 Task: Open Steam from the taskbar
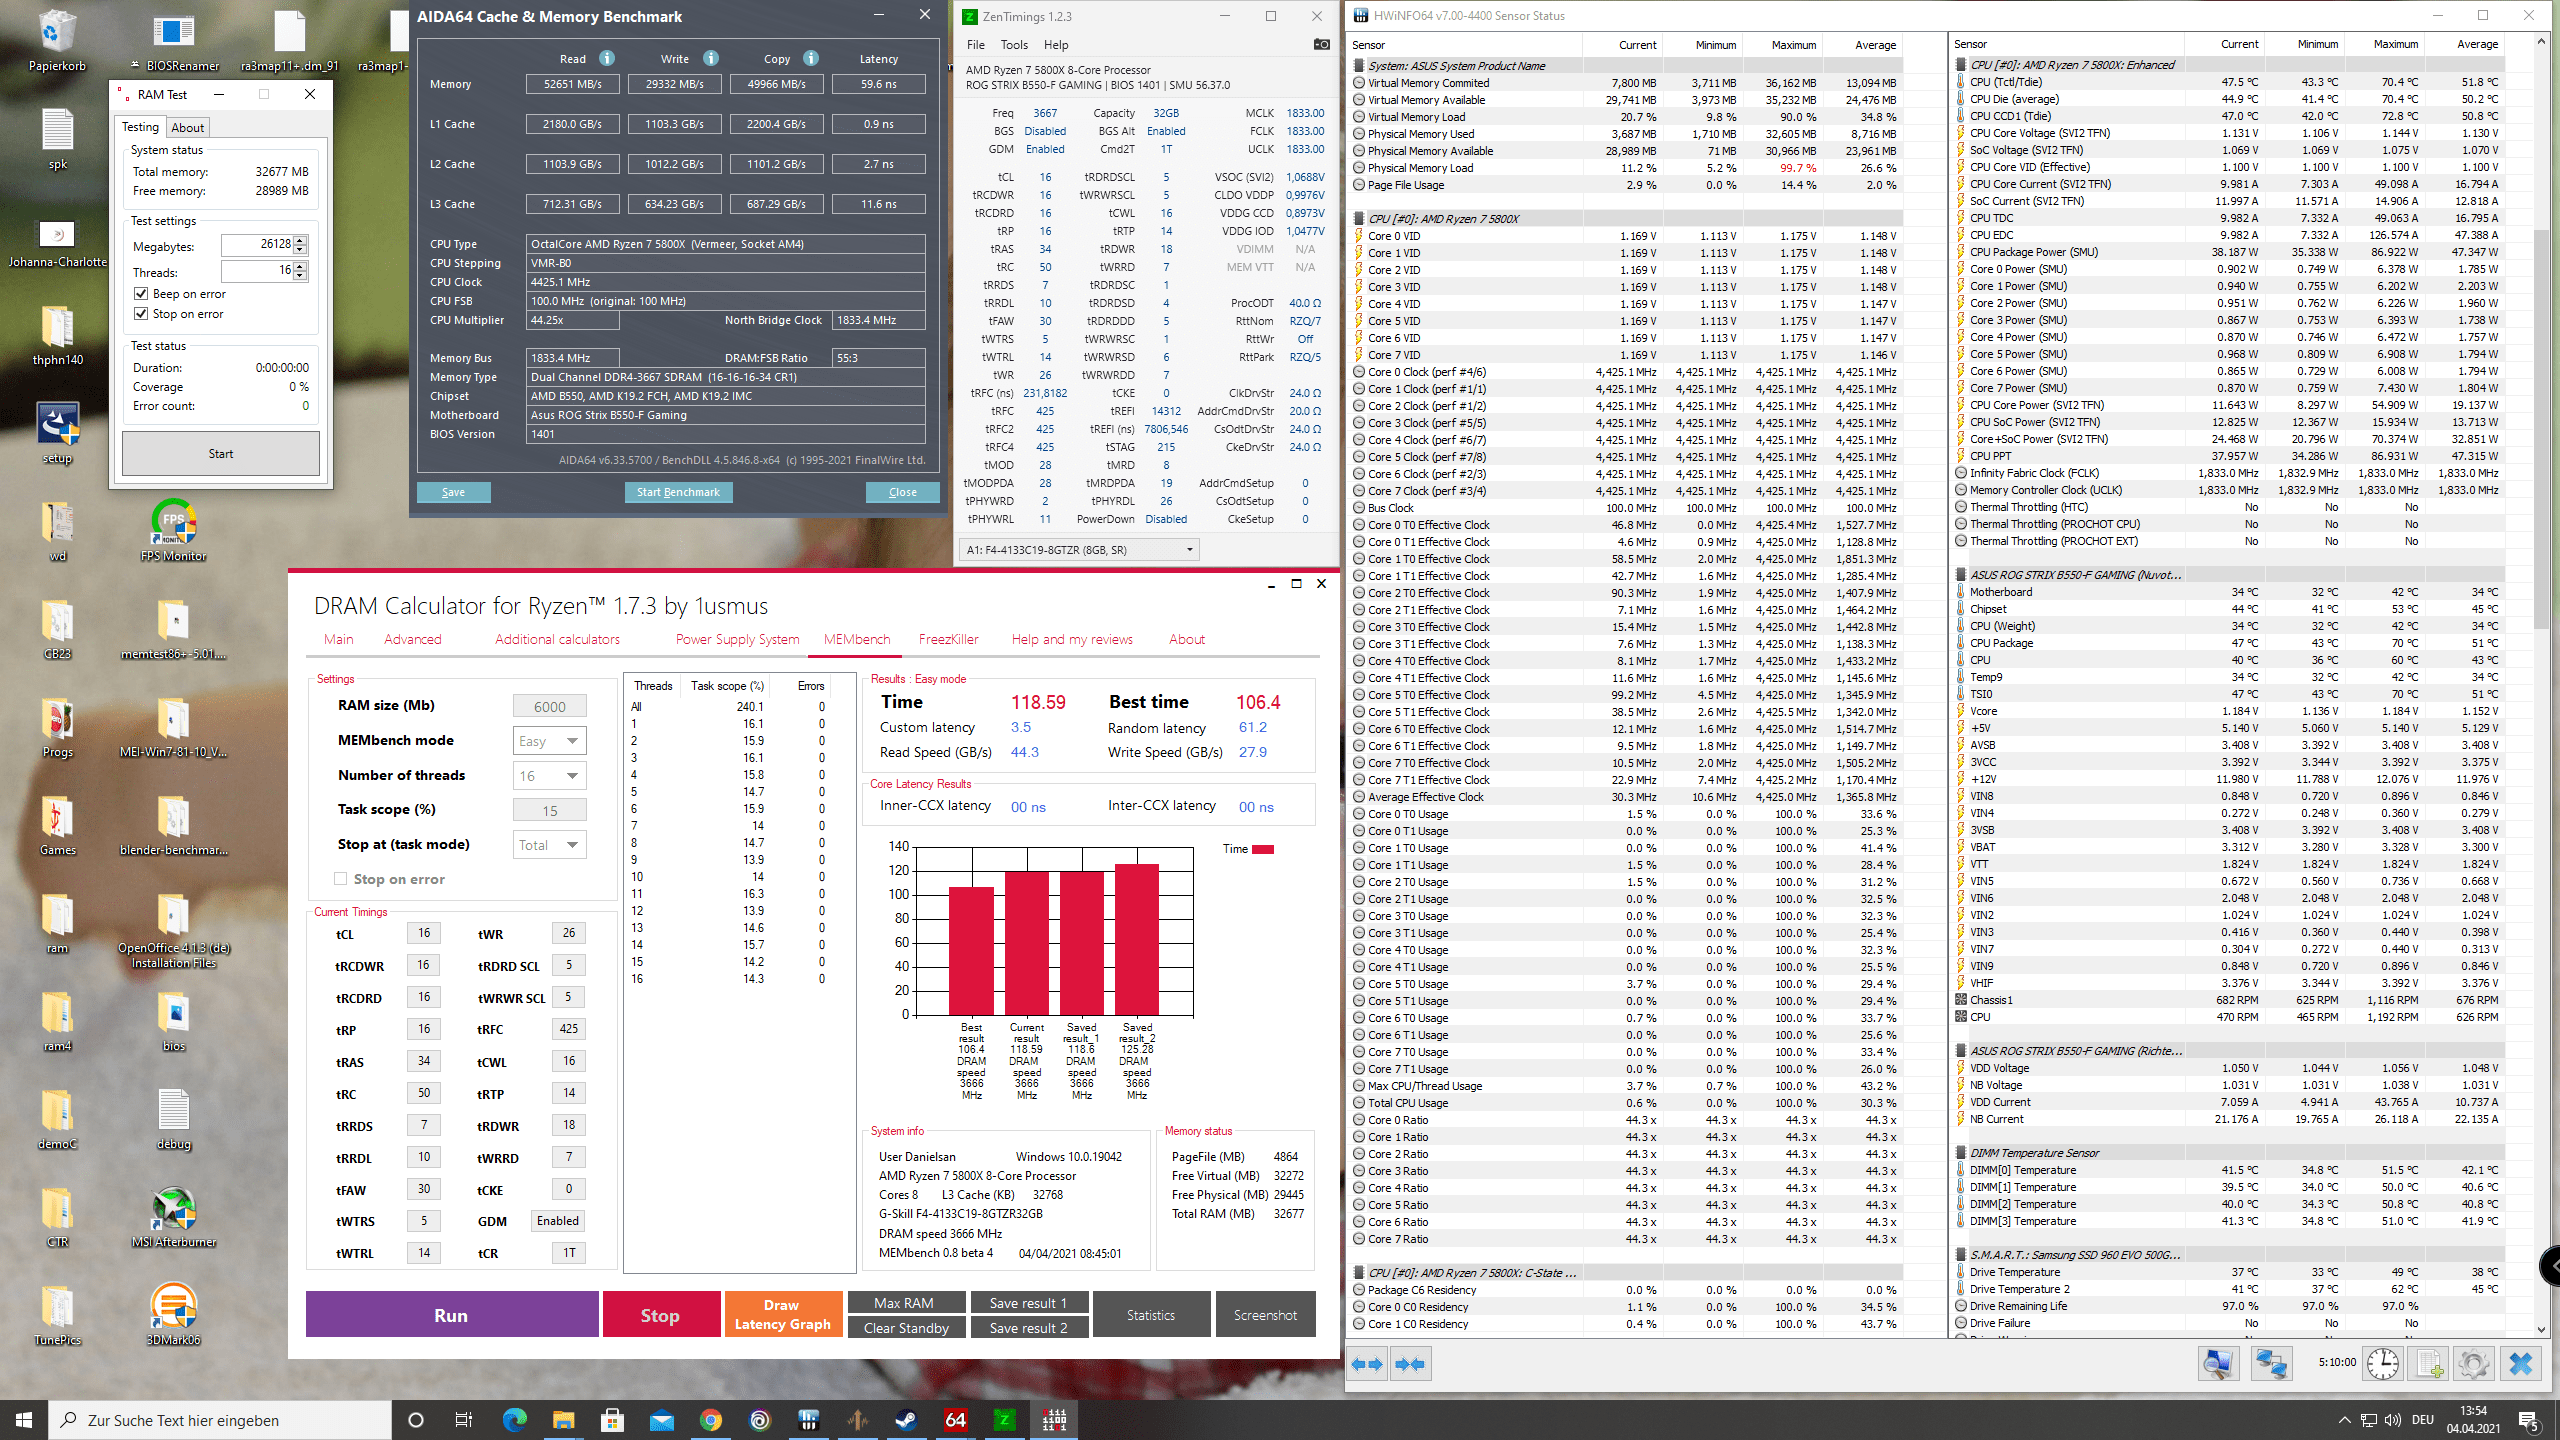click(x=906, y=1420)
